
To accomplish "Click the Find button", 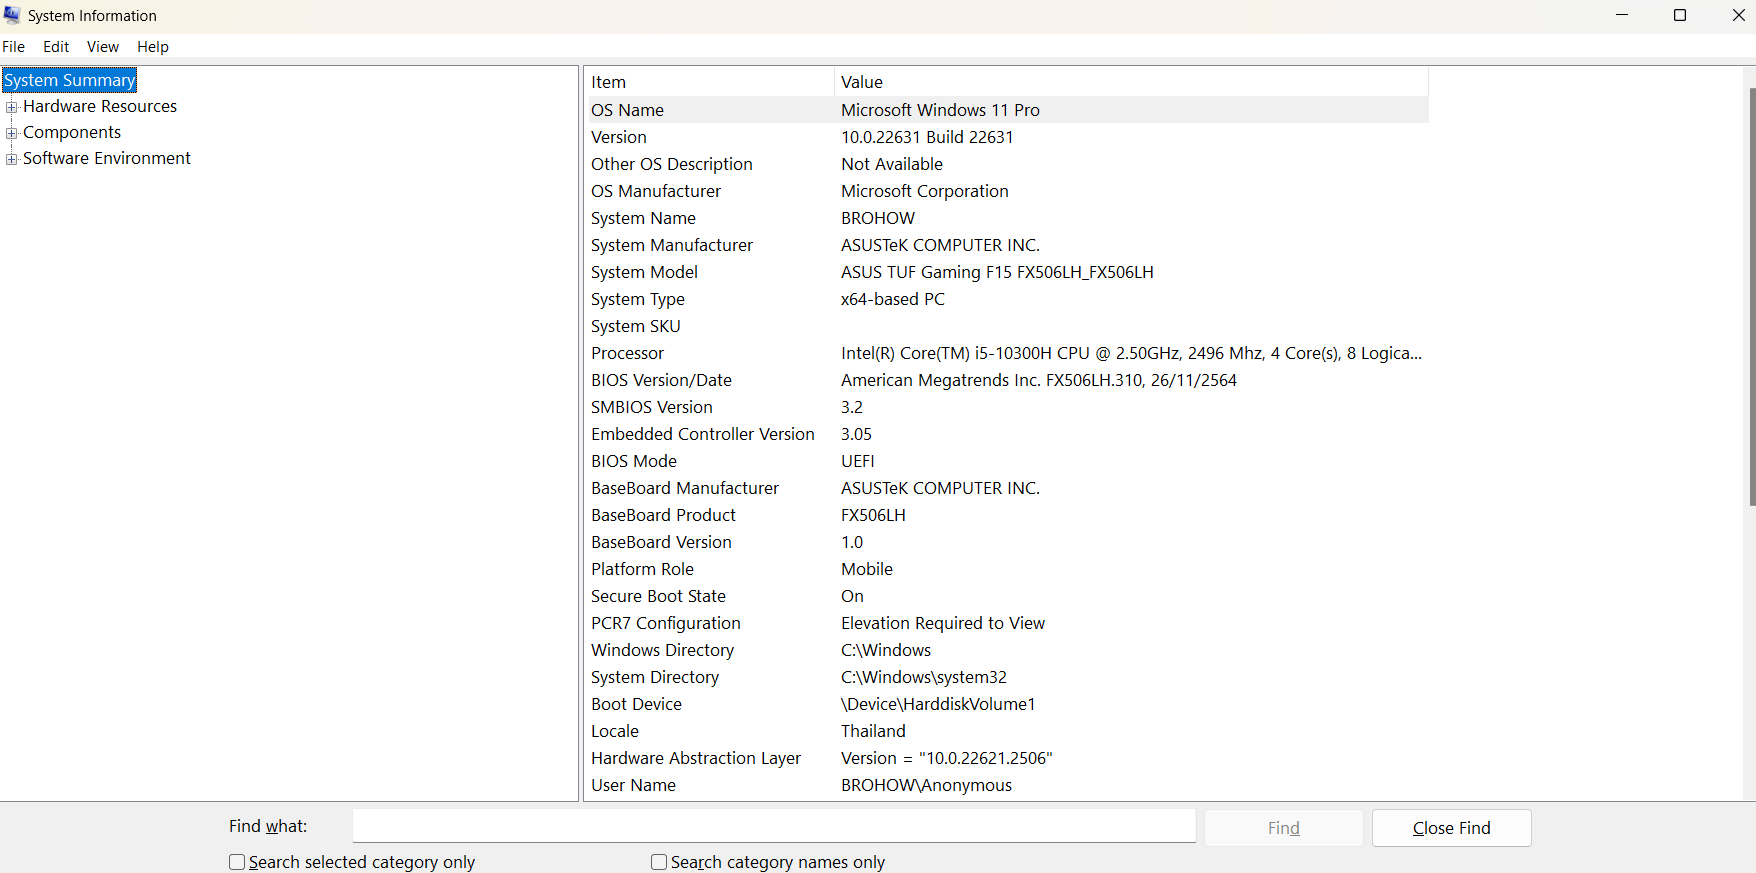I will (1284, 828).
